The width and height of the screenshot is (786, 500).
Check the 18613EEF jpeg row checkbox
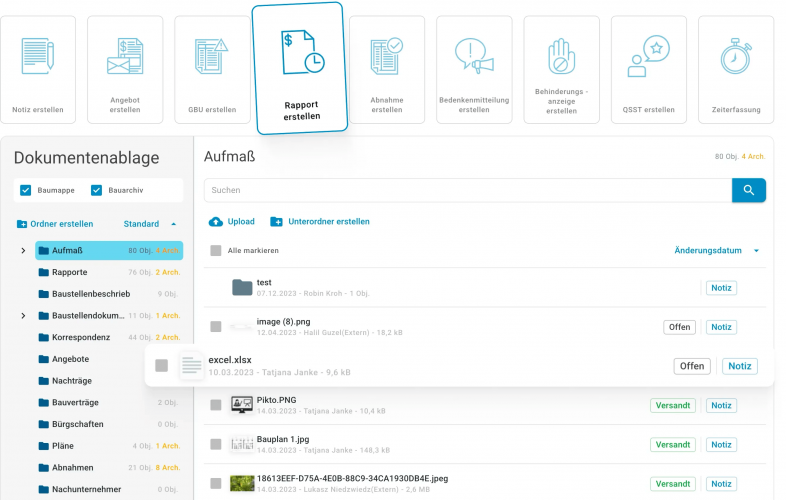[216, 483]
